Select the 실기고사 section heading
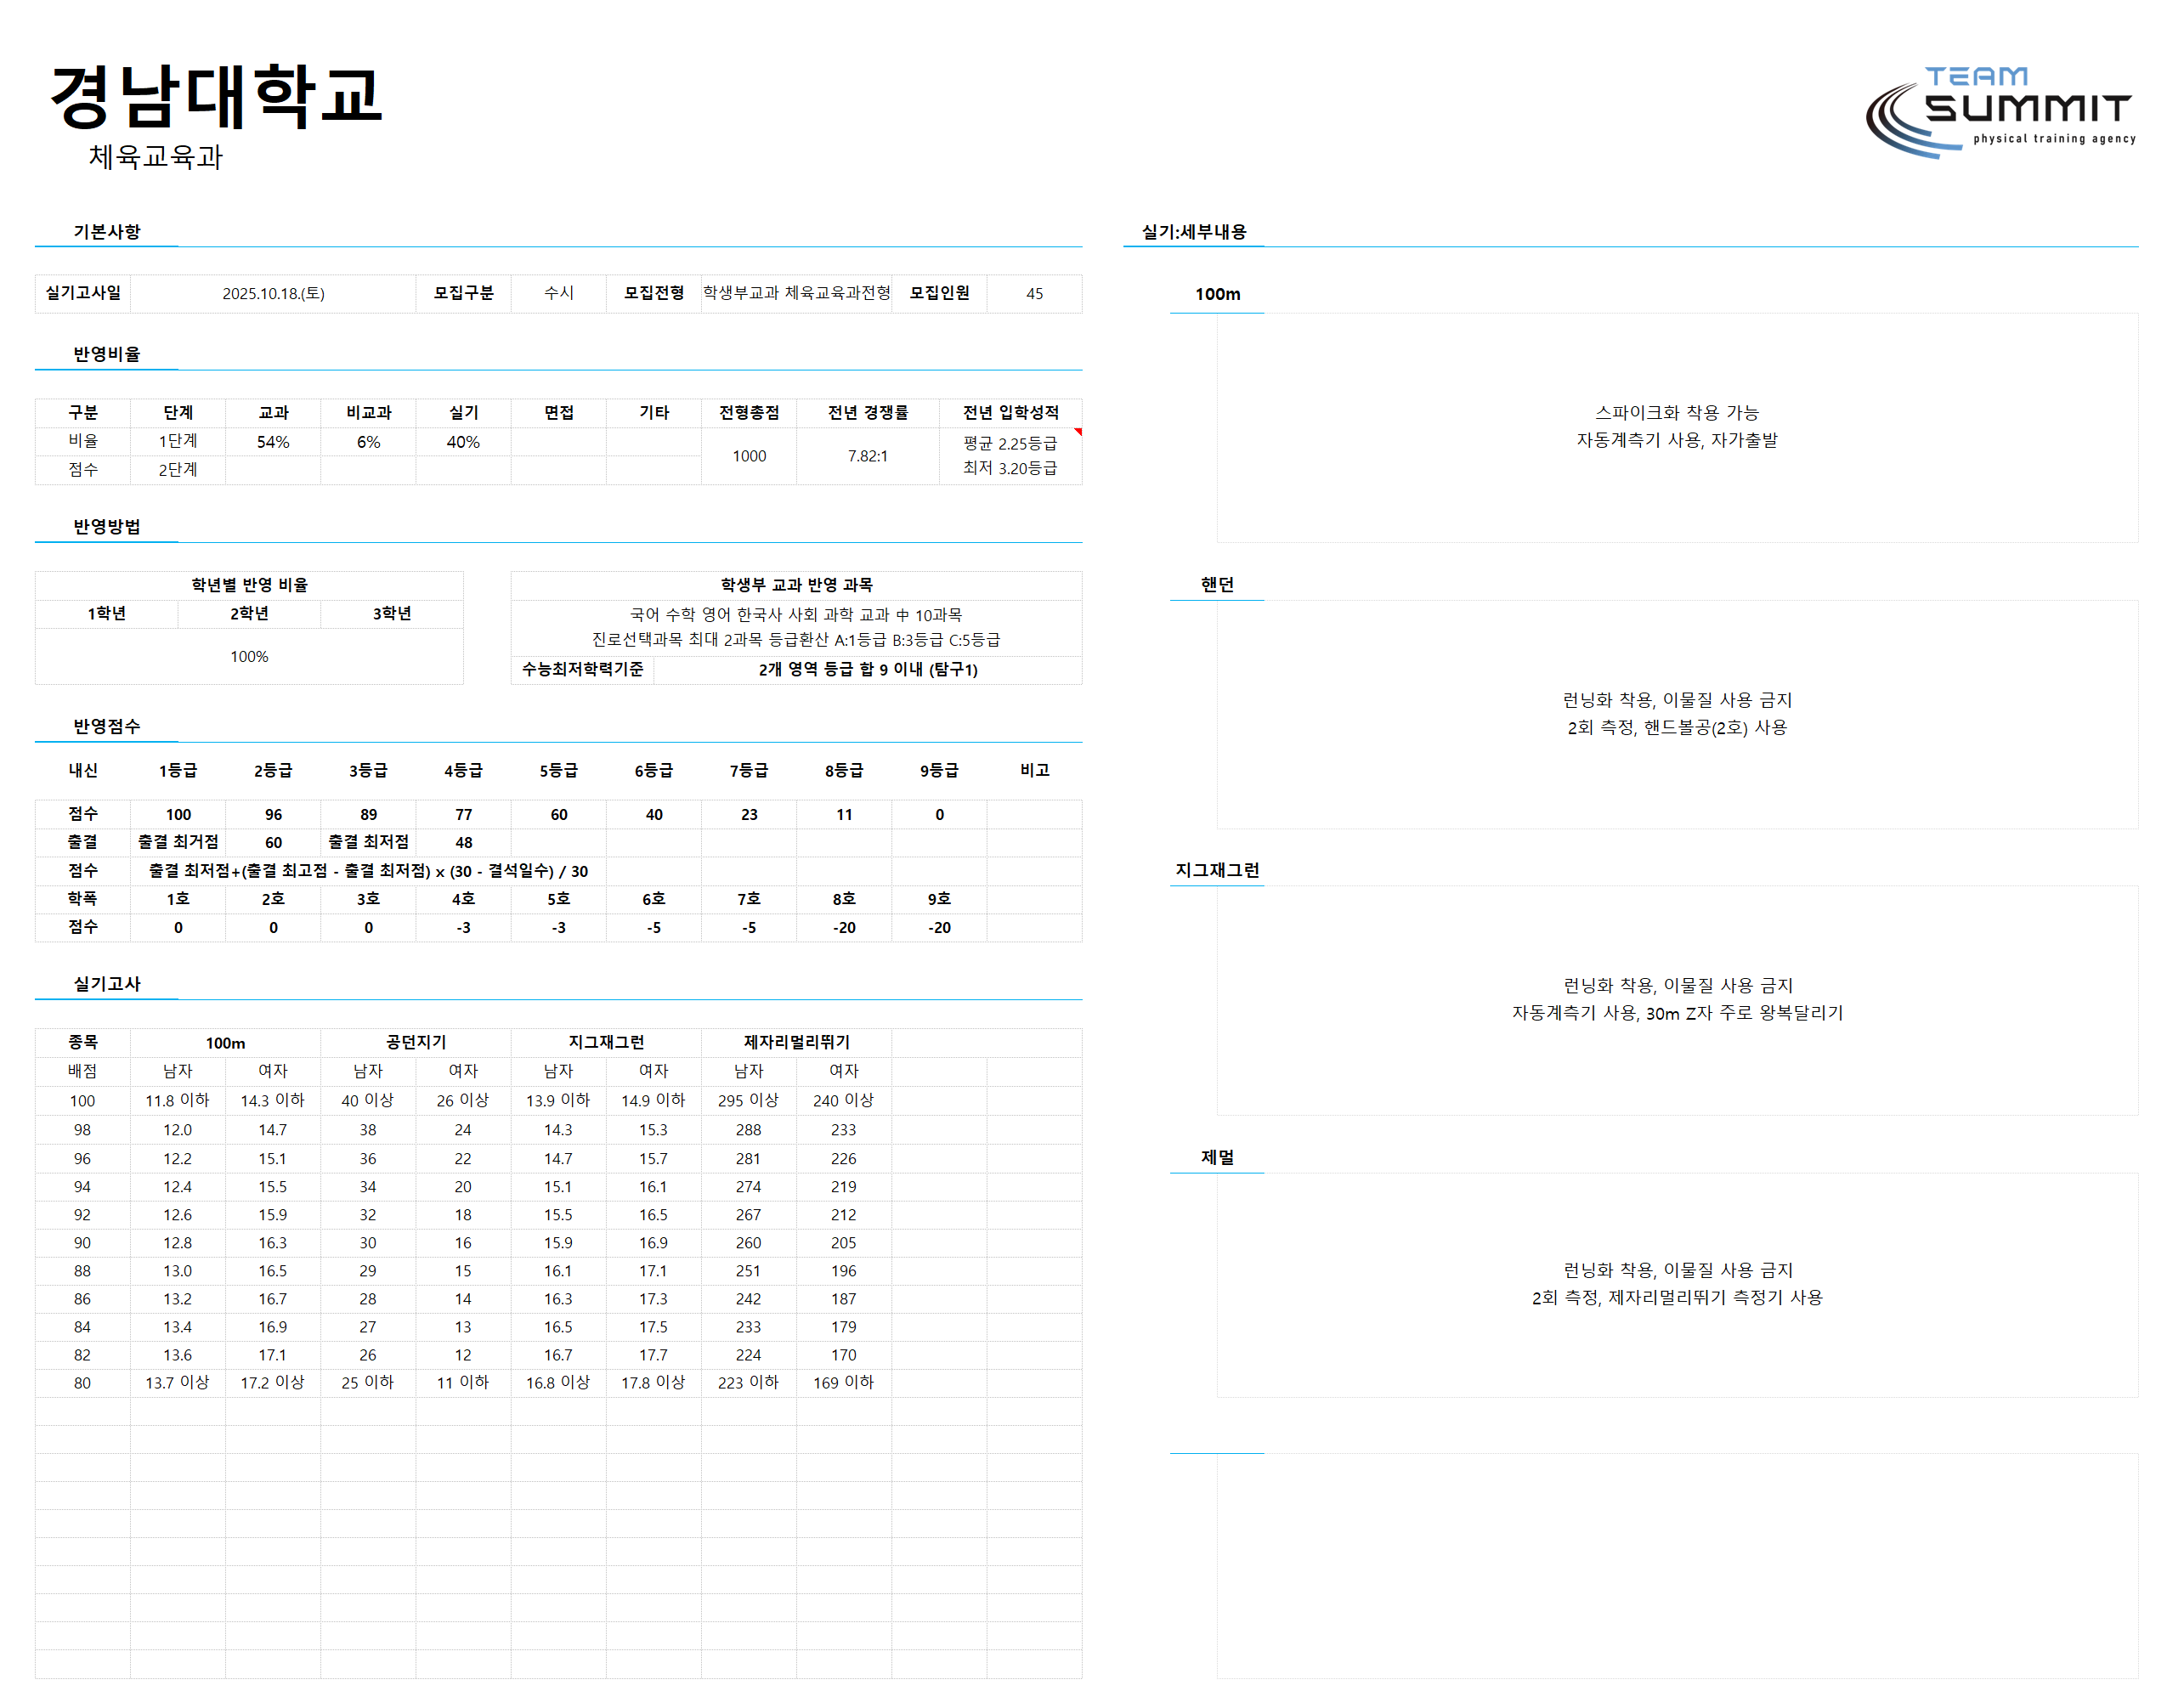 pos(107,983)
